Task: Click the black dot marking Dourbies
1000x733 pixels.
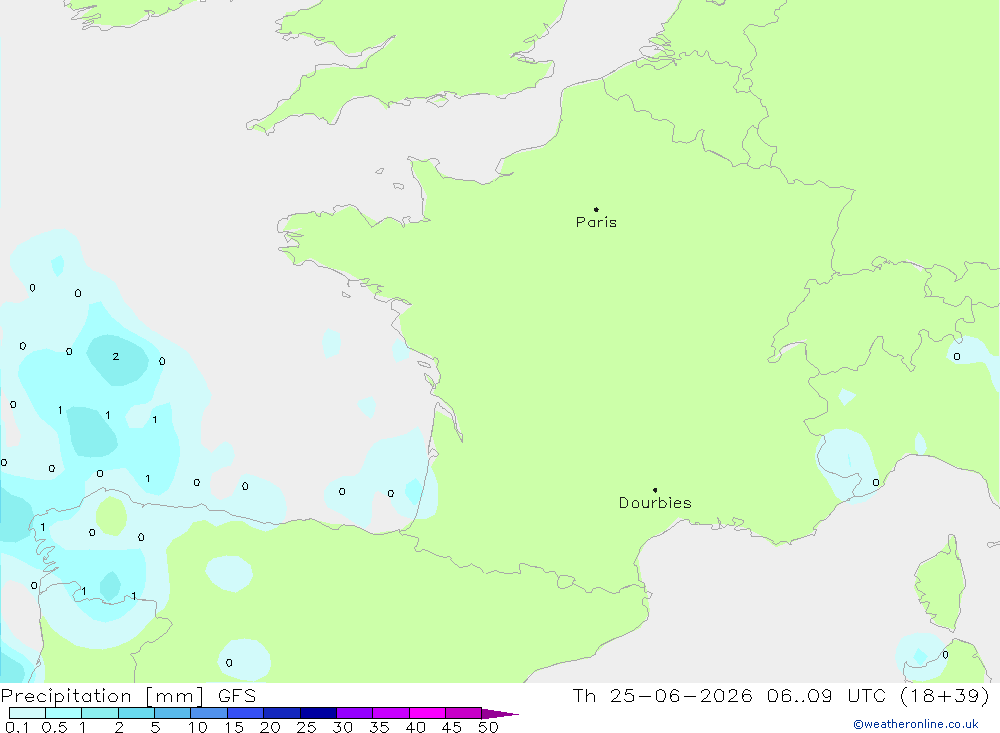Action: click(655, 490)
